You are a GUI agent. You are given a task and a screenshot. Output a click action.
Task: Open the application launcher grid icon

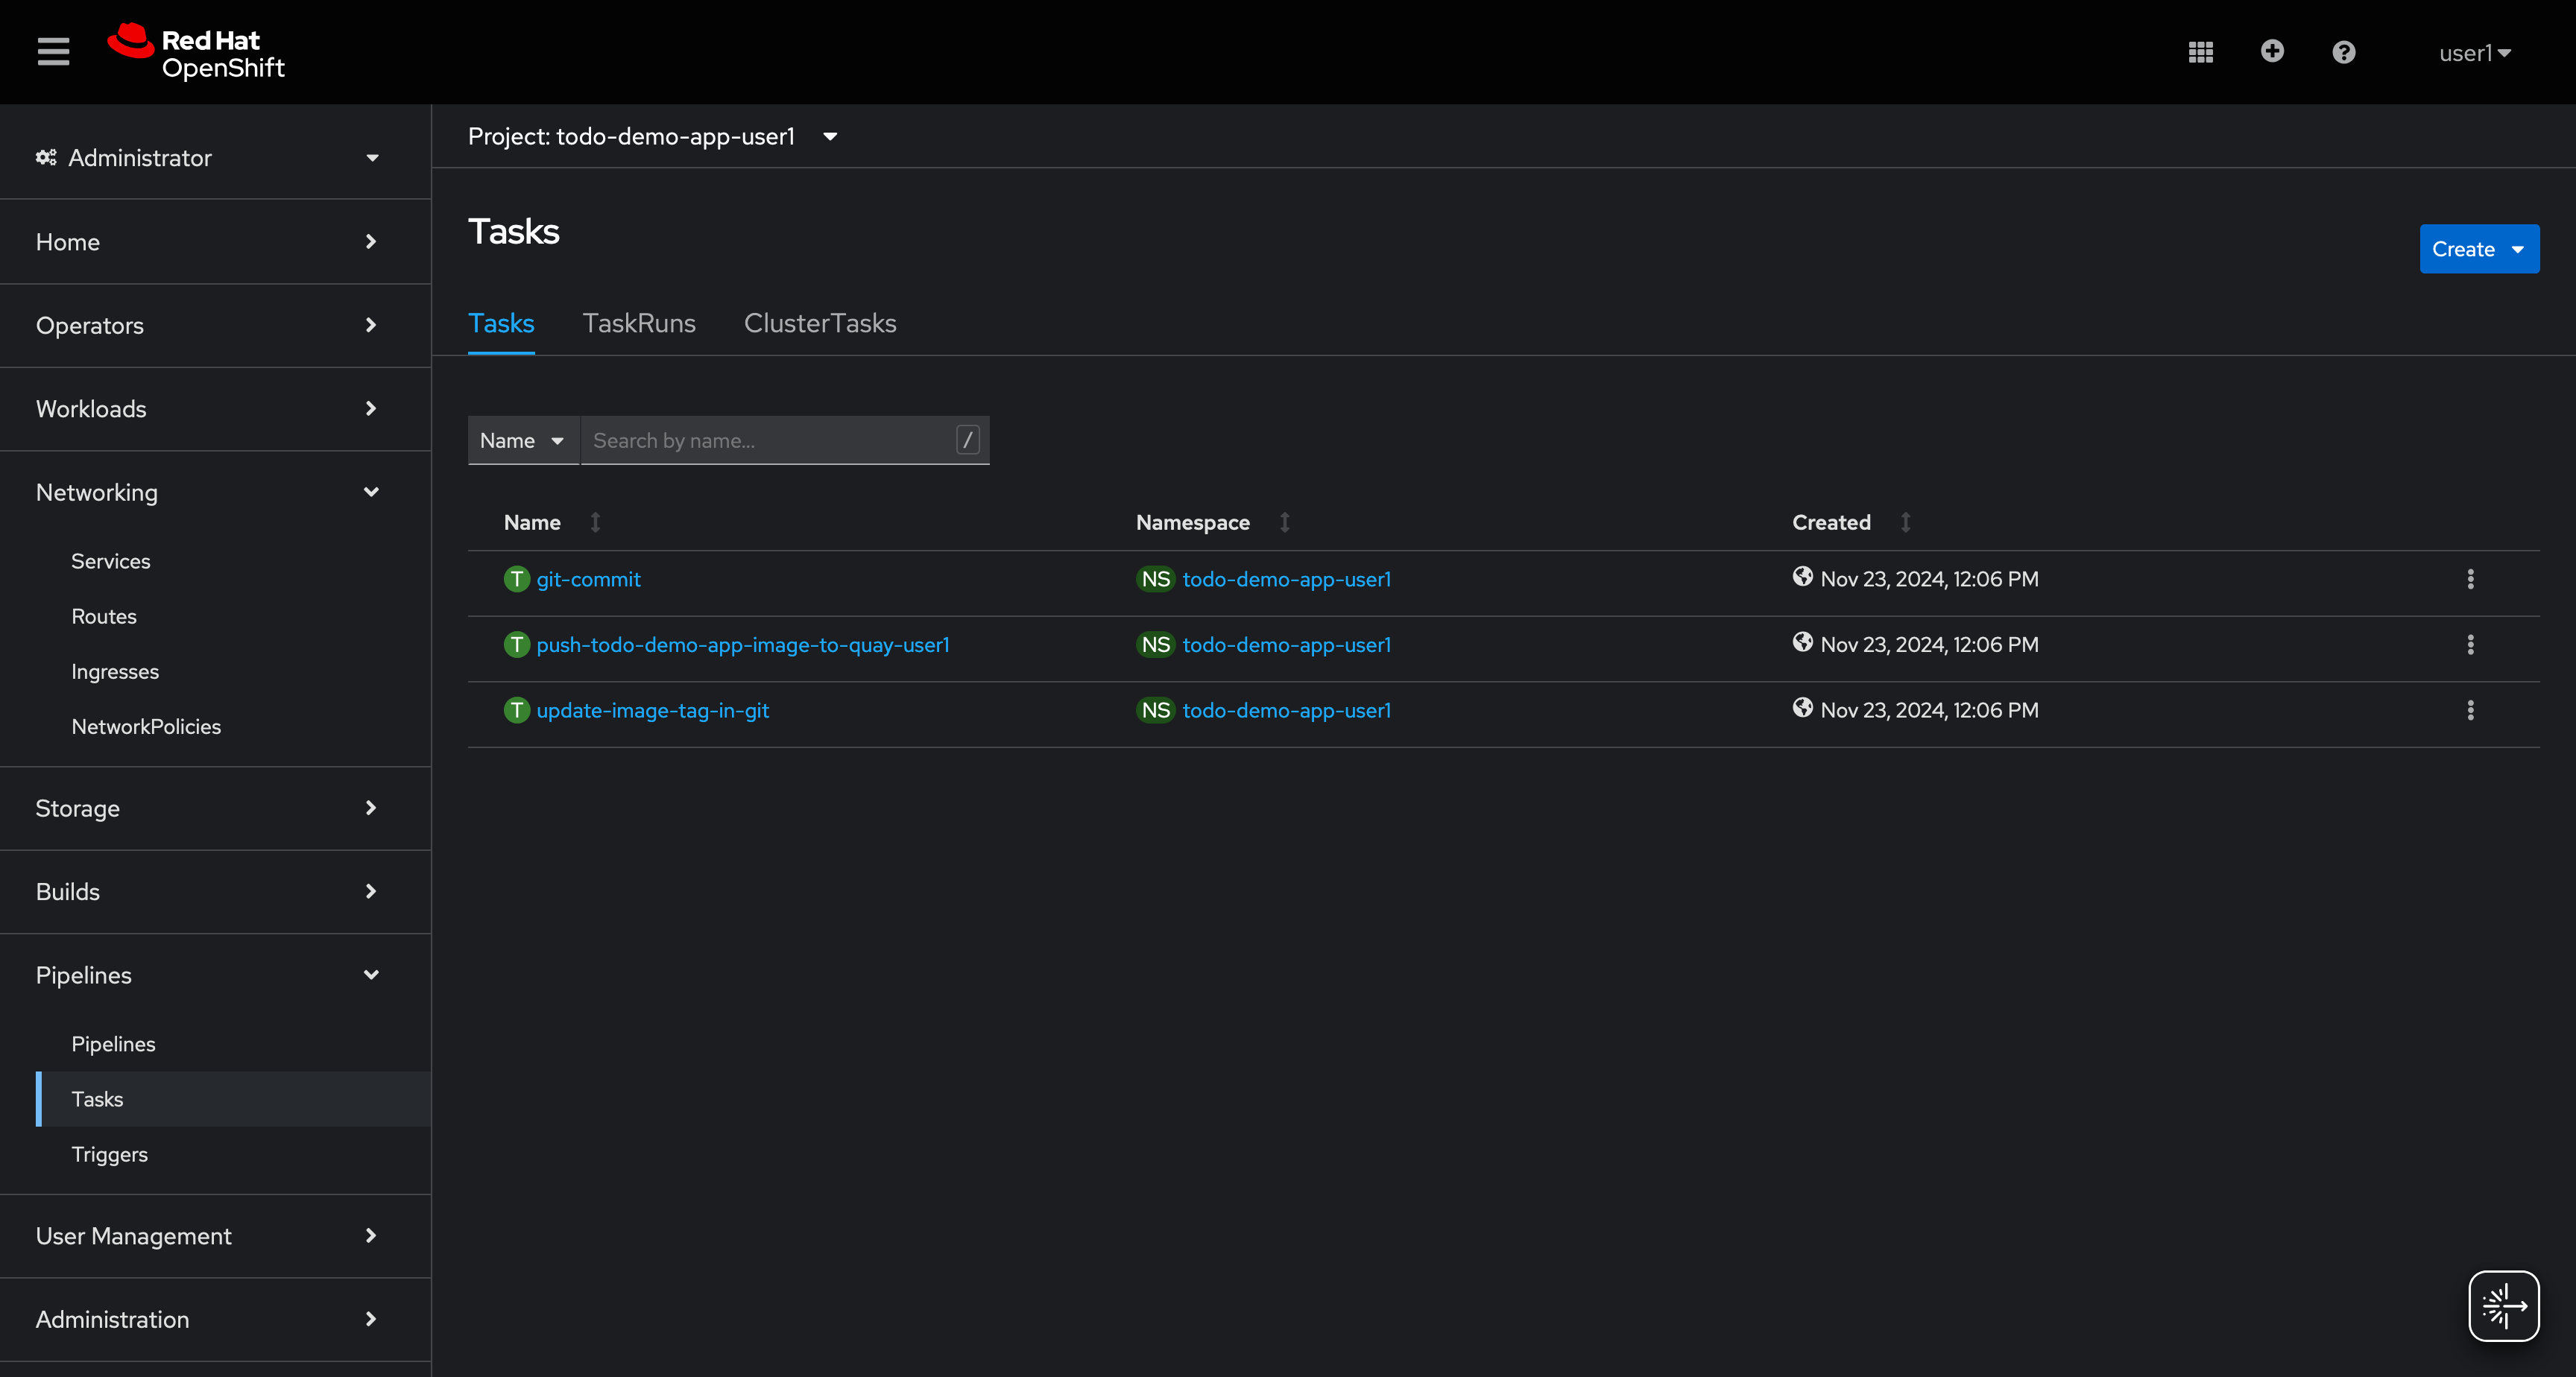click(x=2200, y=52)
